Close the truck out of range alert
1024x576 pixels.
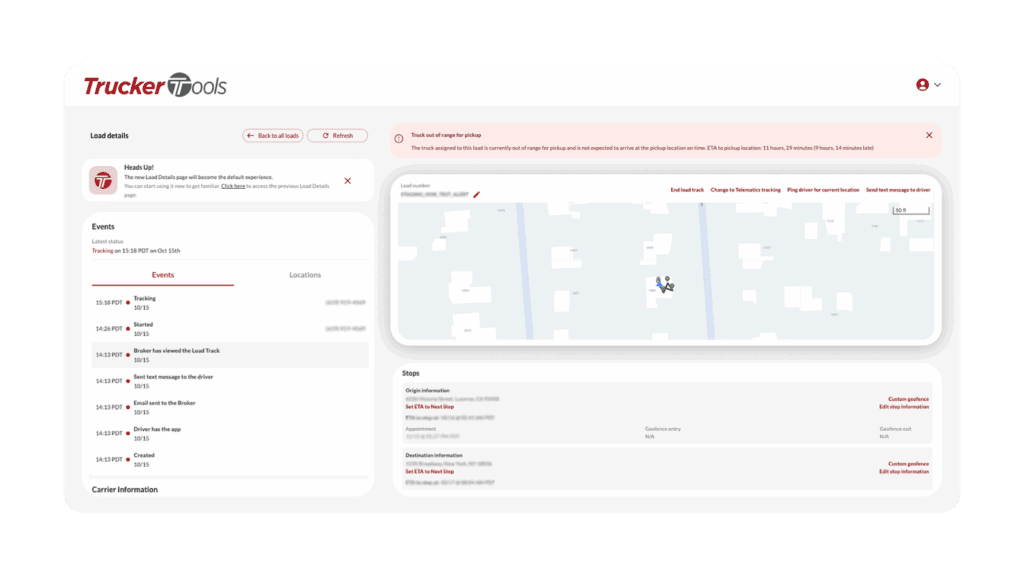click(928, 135)
